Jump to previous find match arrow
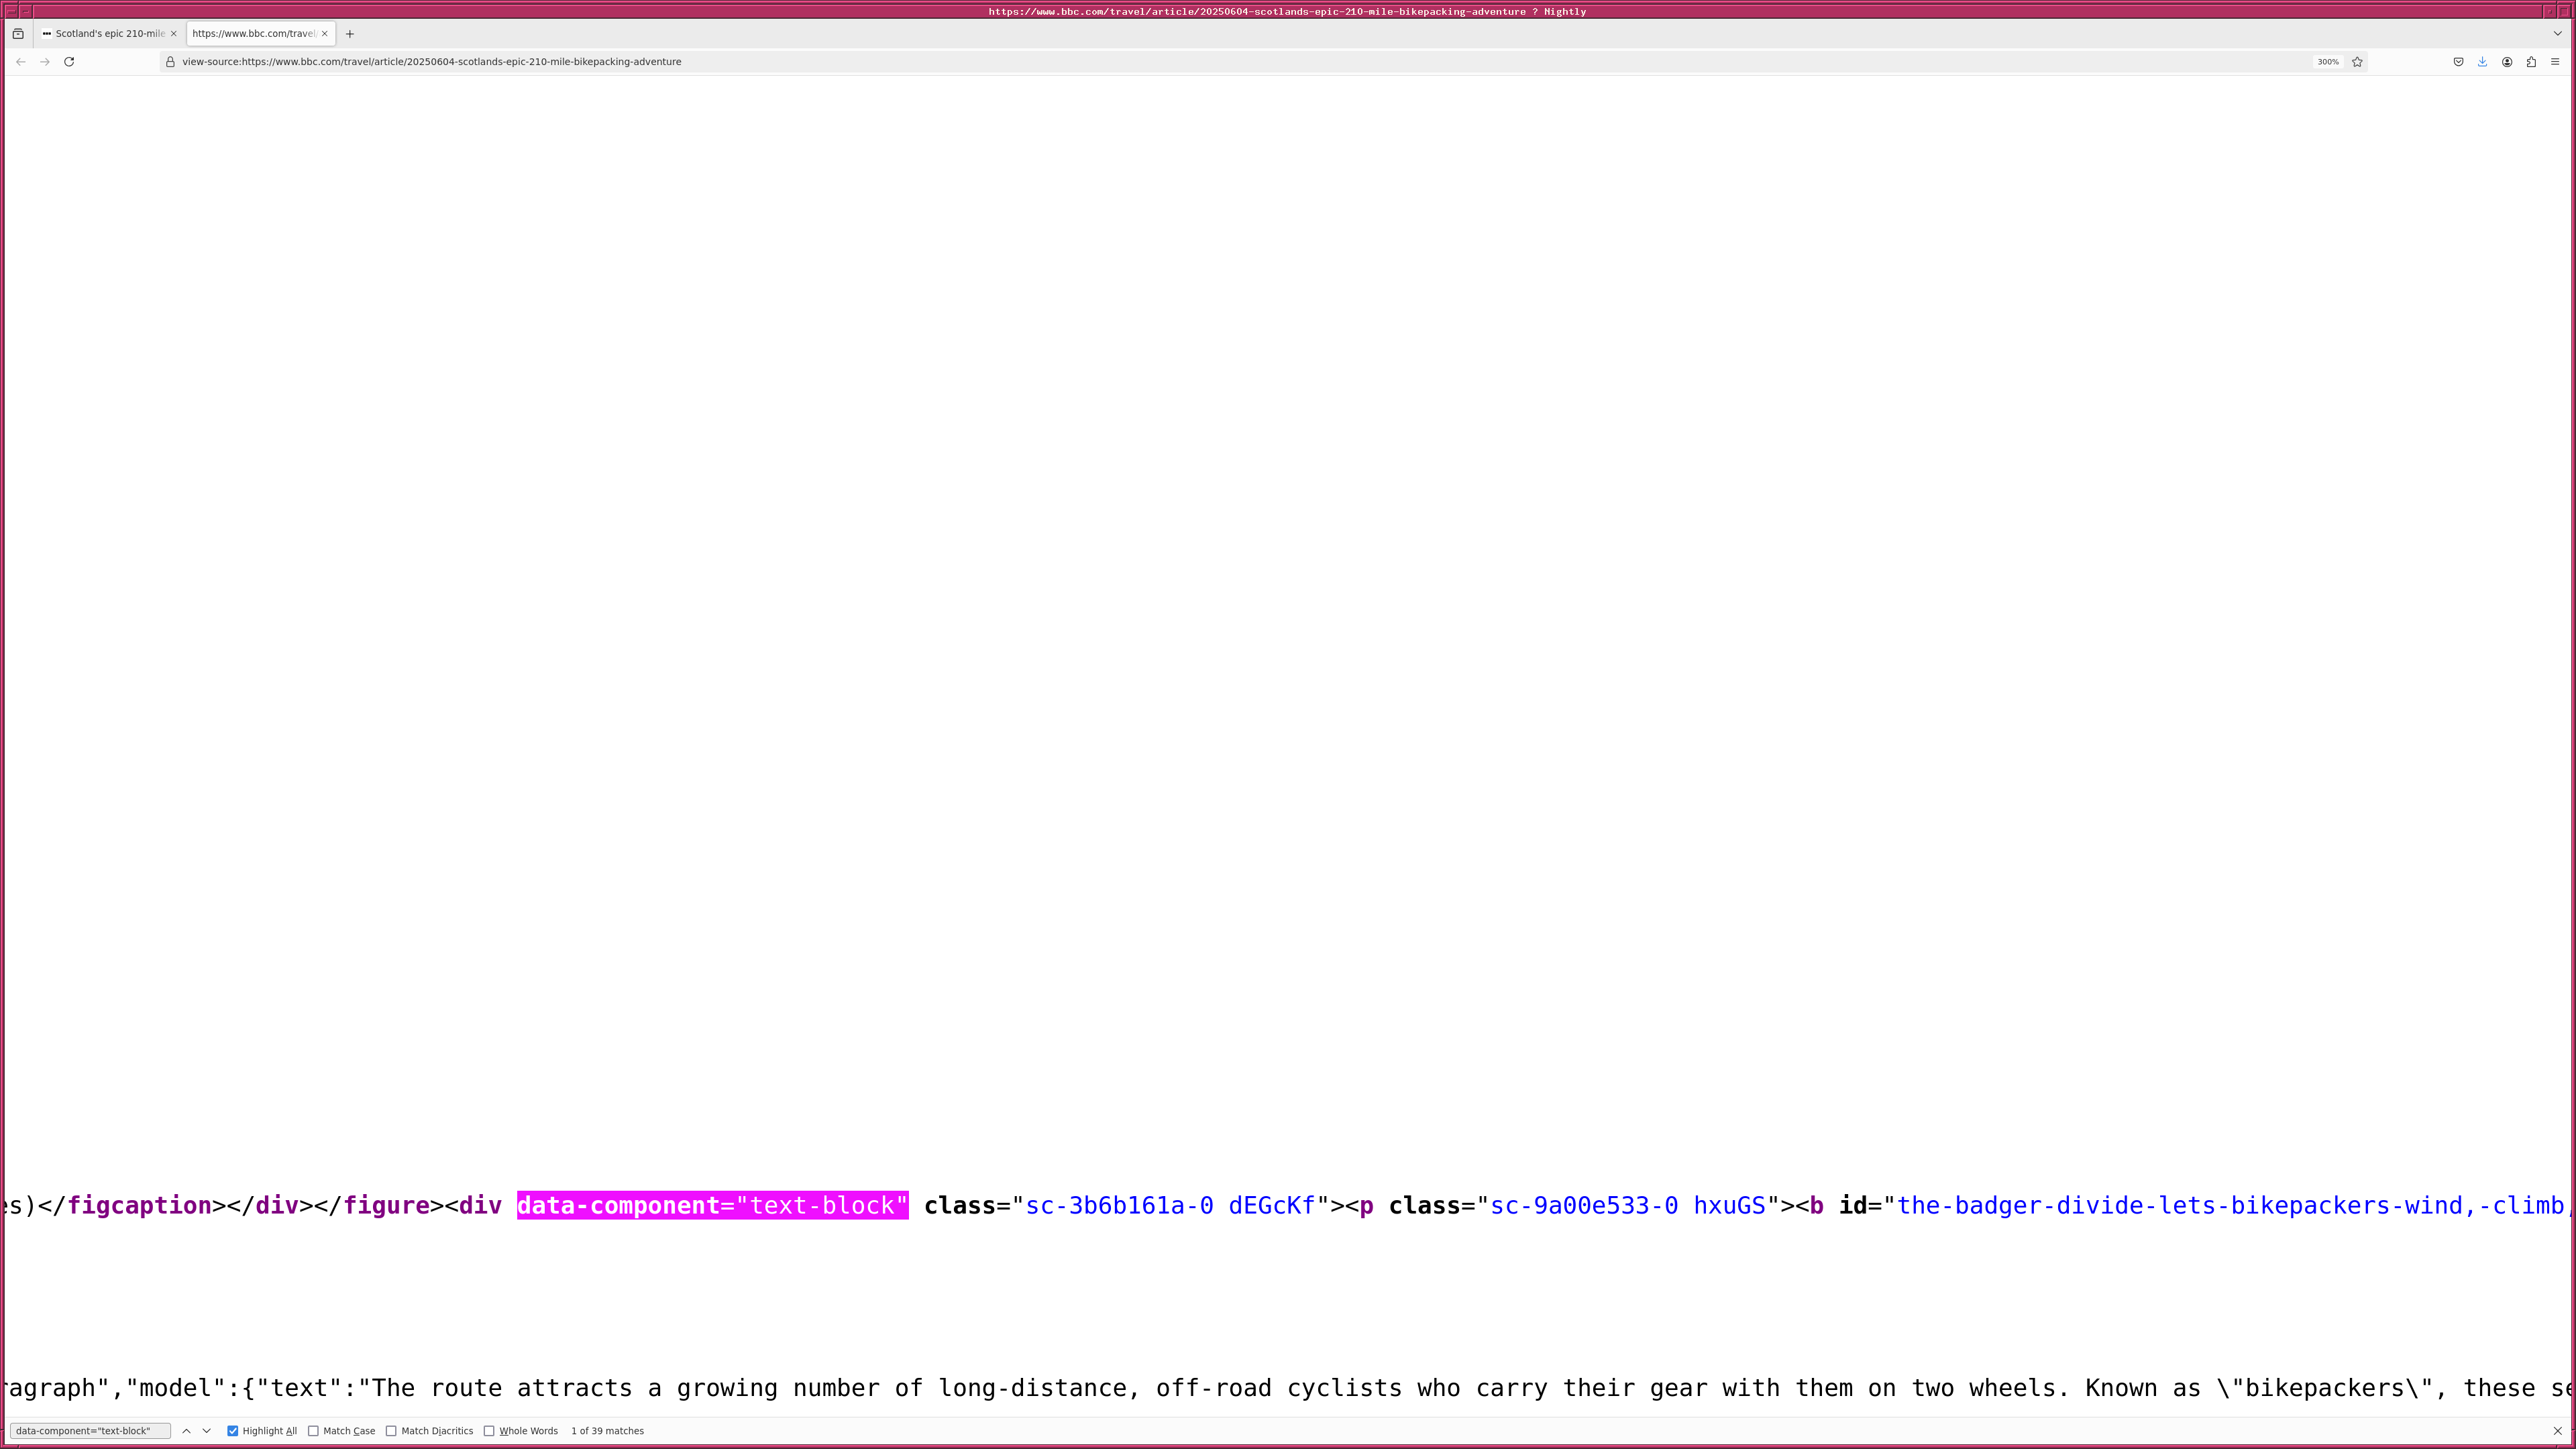 coord(186,1431)
